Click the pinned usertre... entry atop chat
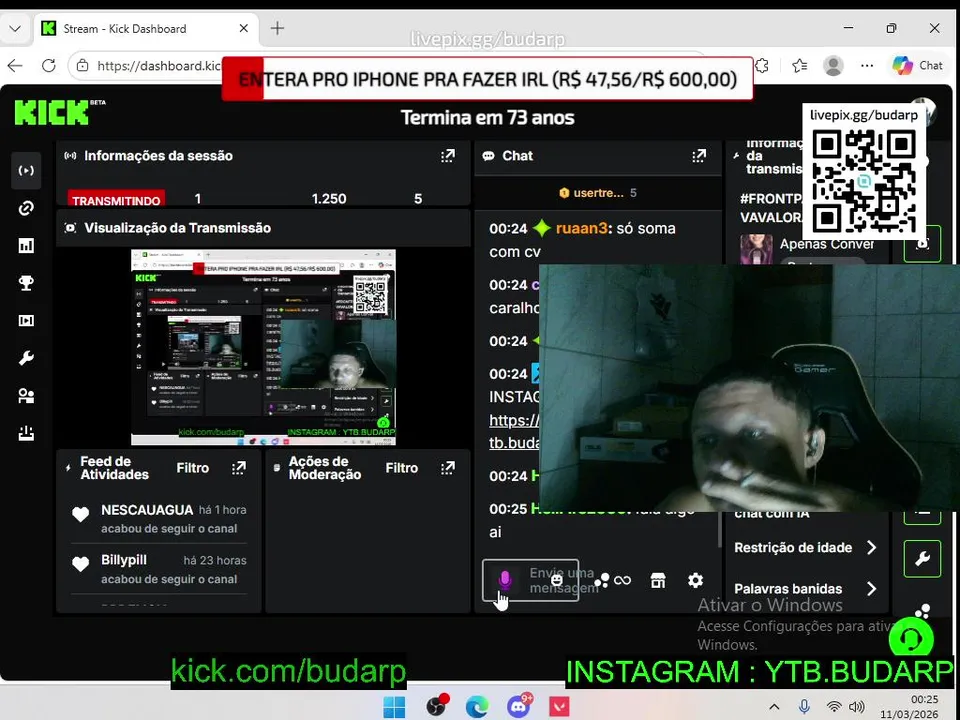The width and height of the screenshot is (960, 720). pos(598,193)
